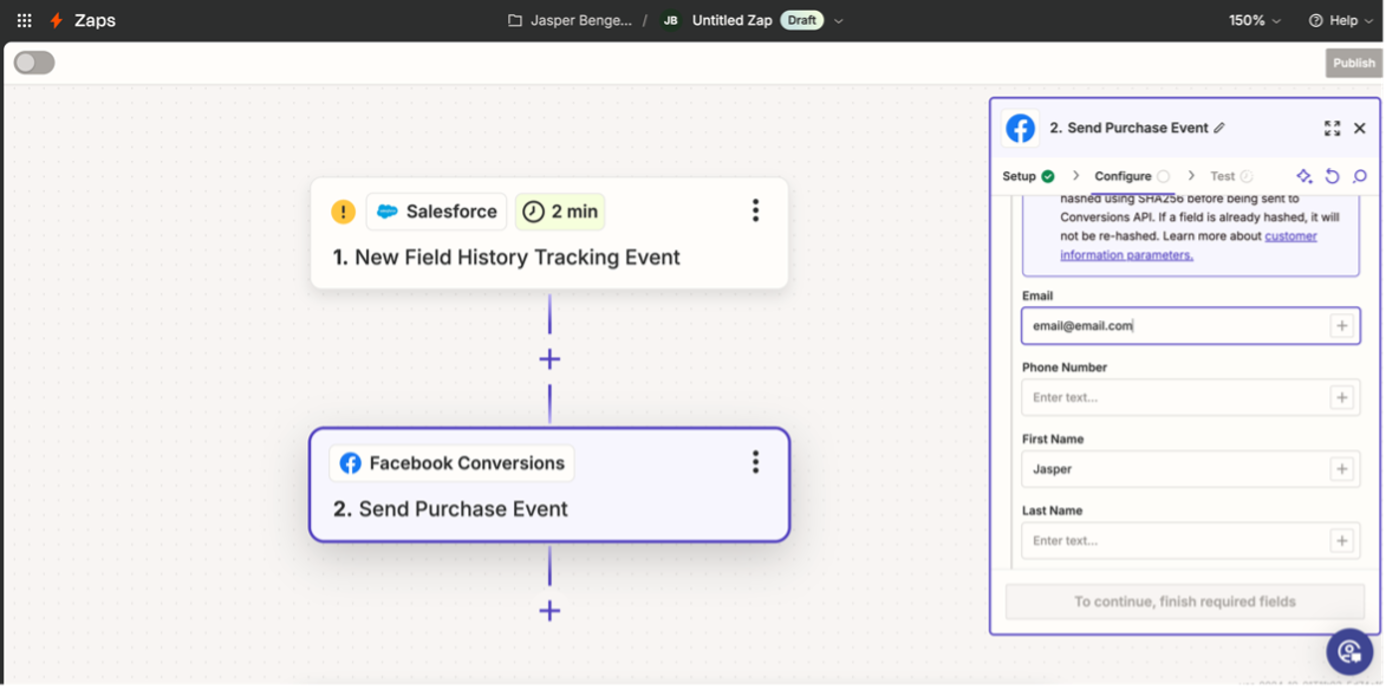Open the Help menu
The width and height of the screenshot is (1390, 693).
pyautogui.click(x=1341, y=20)
